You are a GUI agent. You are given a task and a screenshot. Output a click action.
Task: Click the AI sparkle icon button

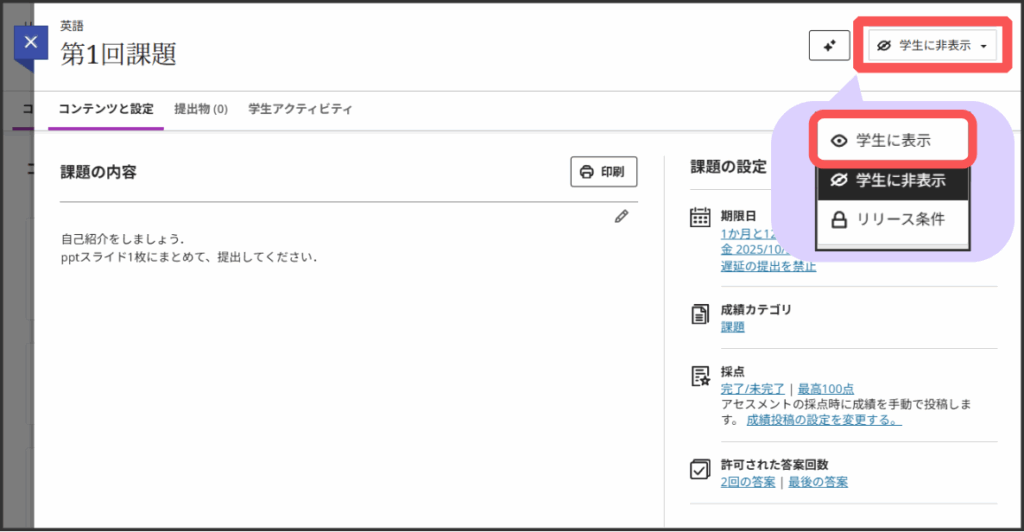coord(829,45)
